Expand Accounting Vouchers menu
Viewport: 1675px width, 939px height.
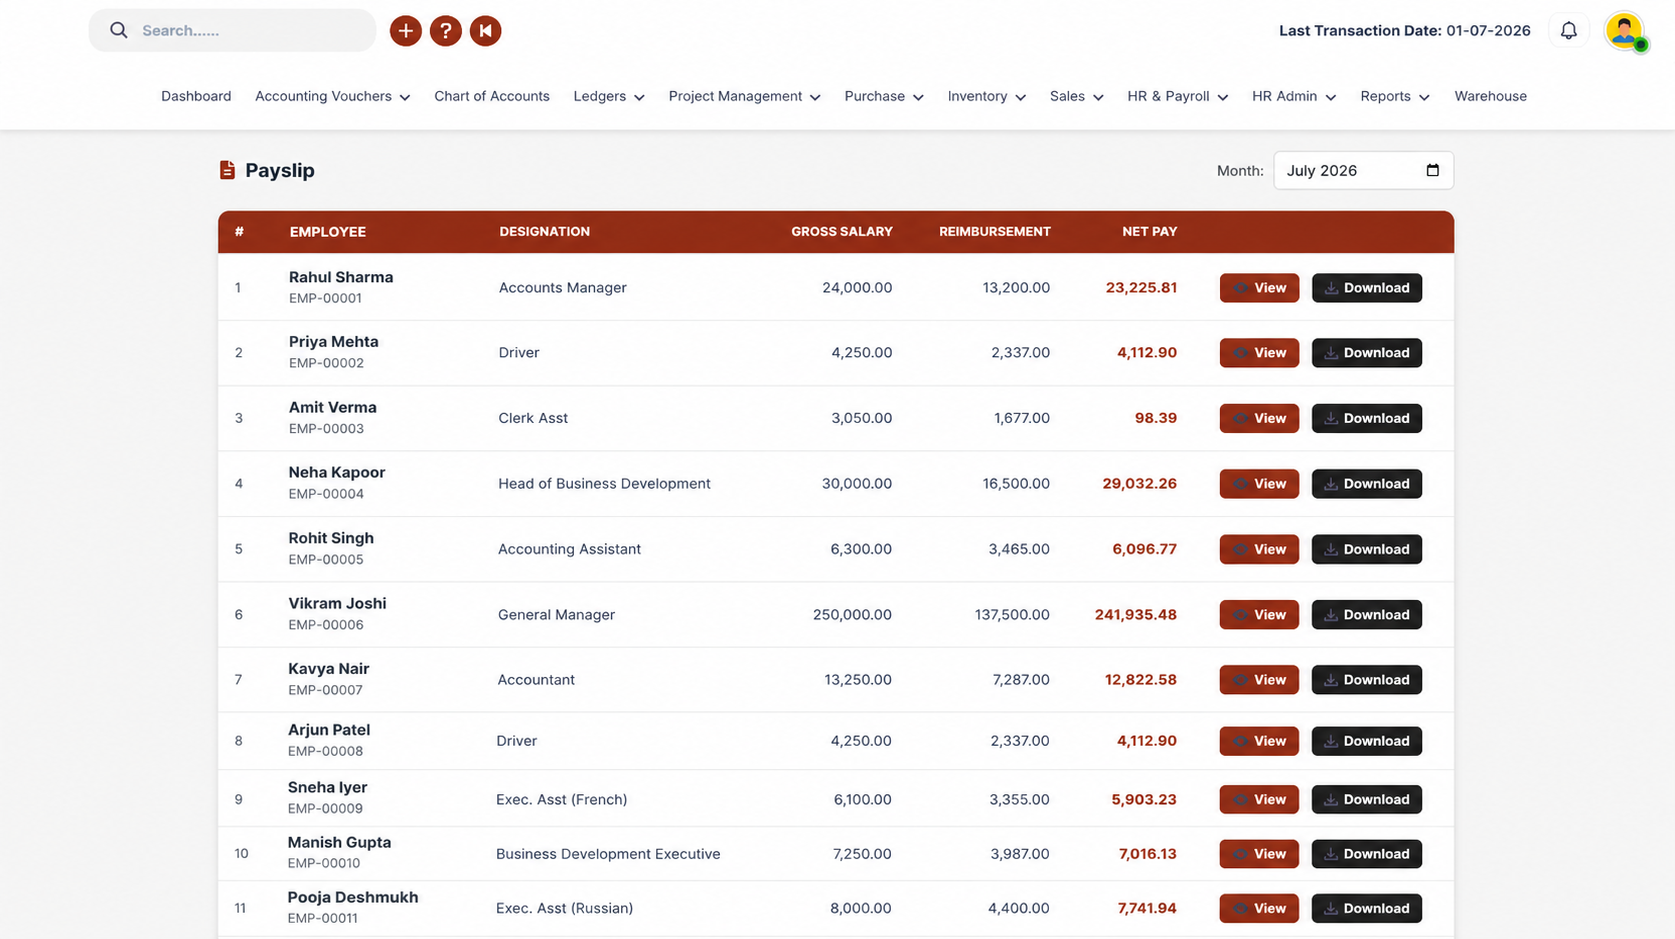[x=332, y=97]
